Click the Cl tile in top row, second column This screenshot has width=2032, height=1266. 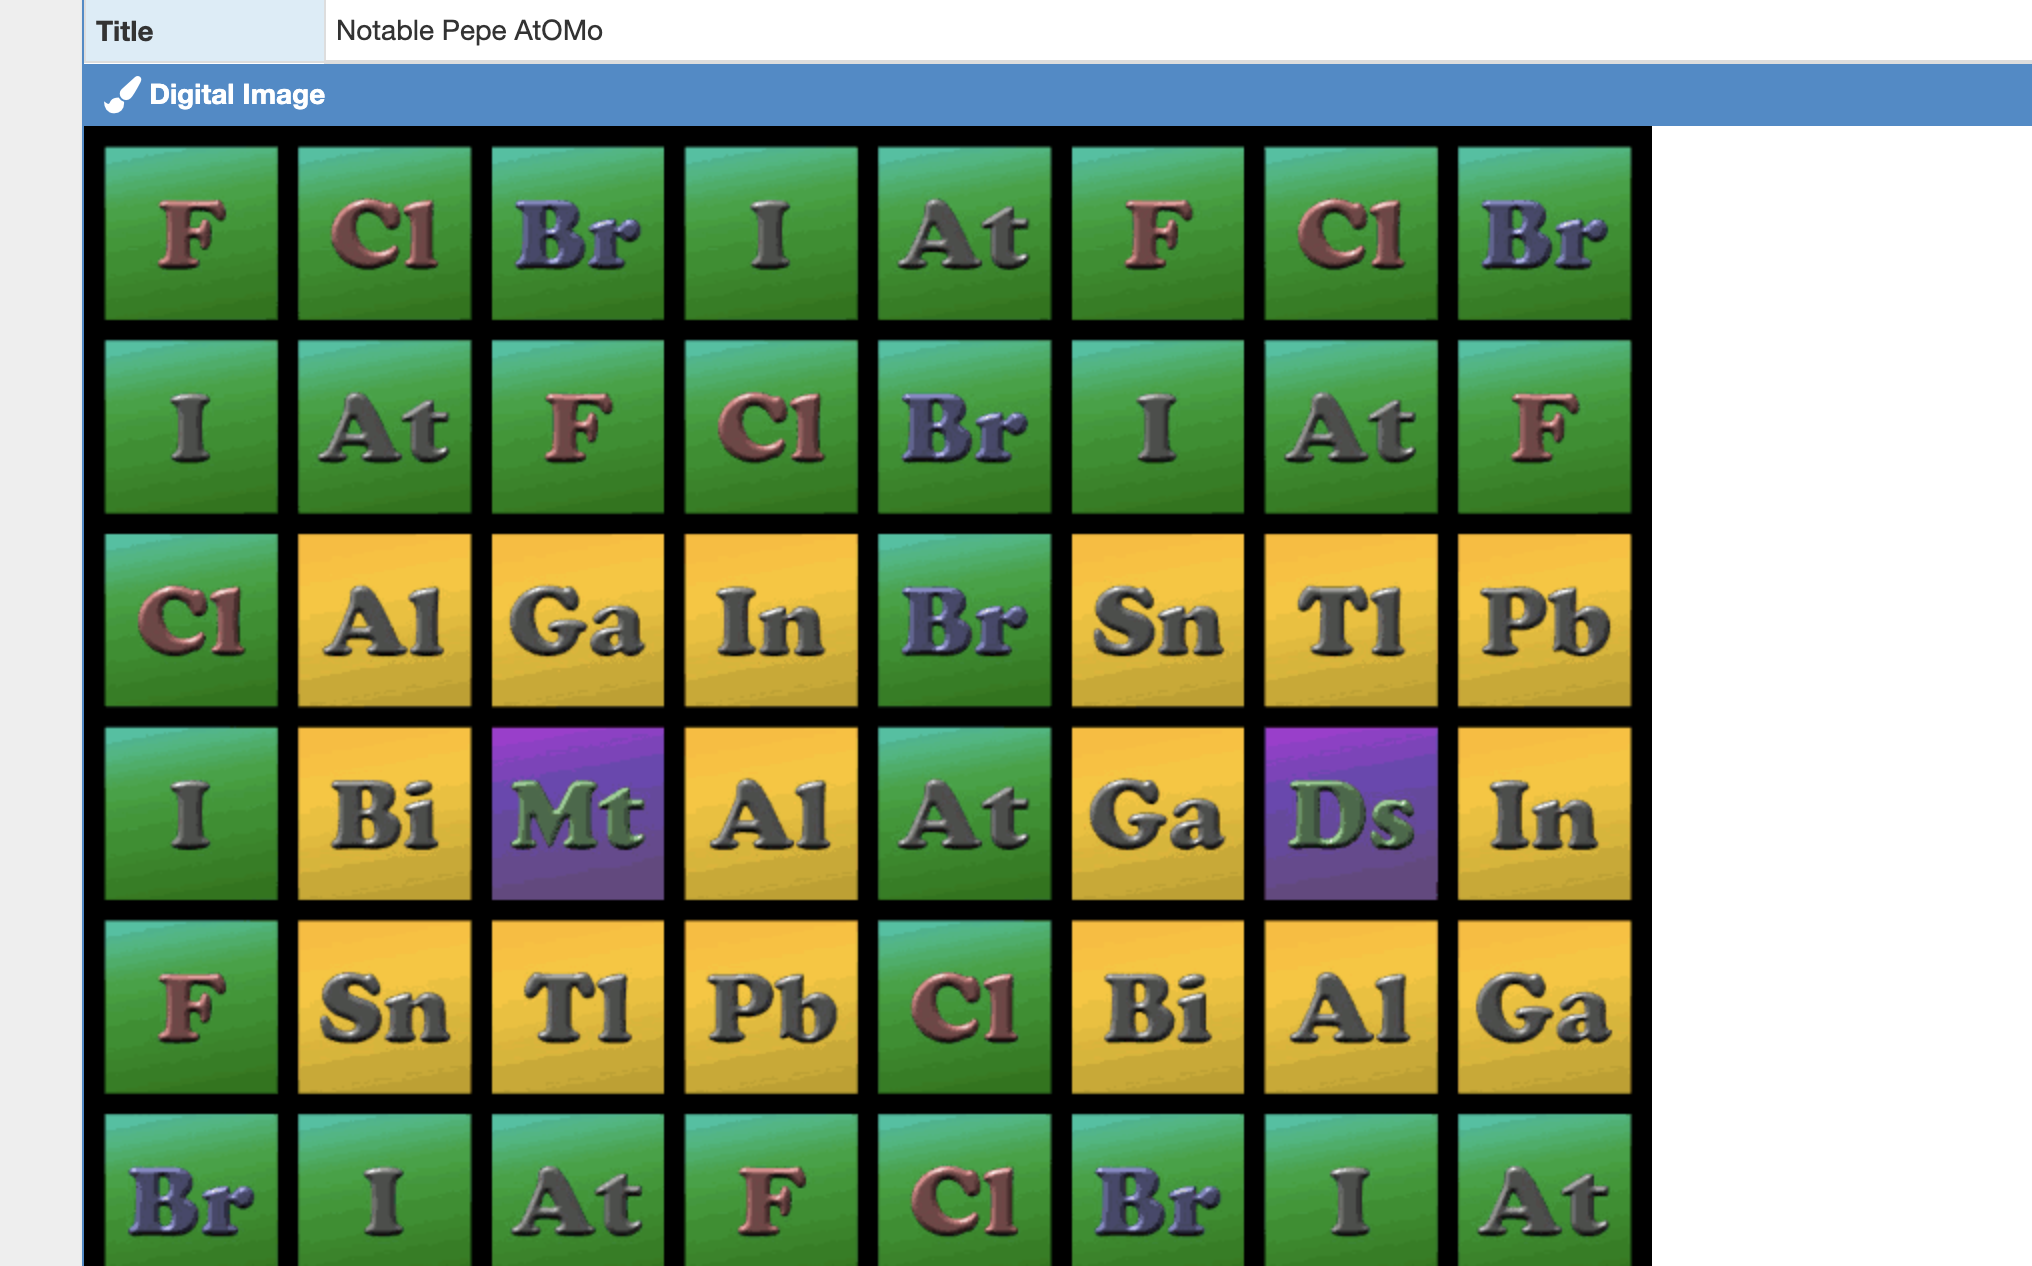pos(384,233)
